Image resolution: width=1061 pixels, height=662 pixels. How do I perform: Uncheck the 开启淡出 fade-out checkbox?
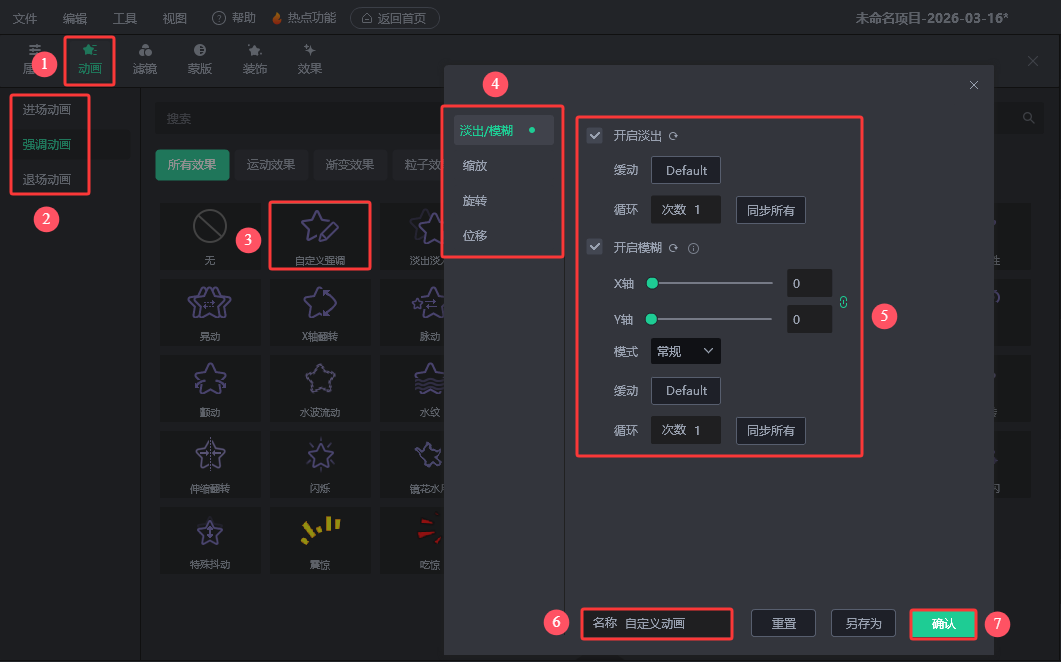[x=595, y=136]
